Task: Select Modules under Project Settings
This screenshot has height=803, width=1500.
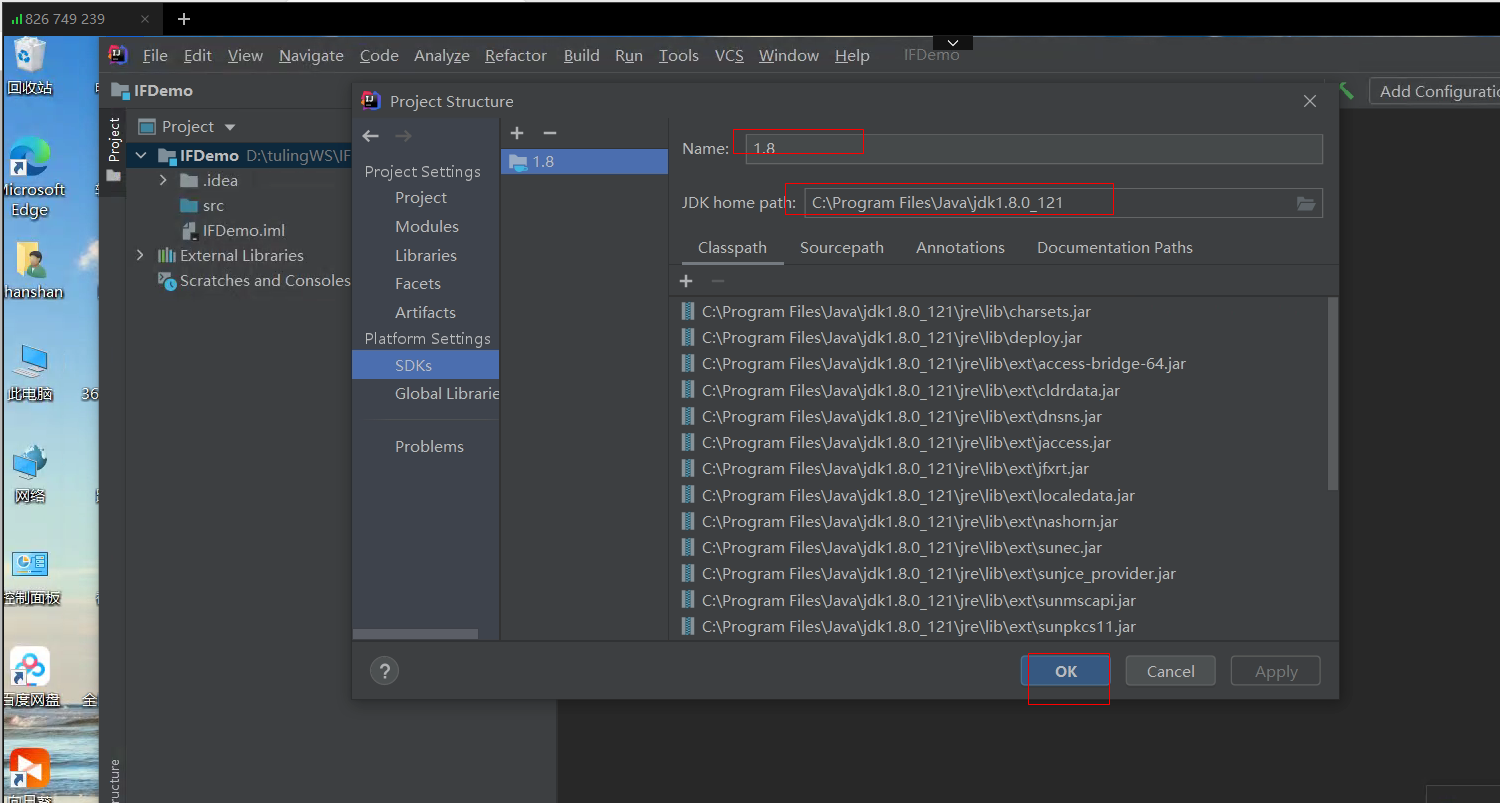Action: coord(427,227)
